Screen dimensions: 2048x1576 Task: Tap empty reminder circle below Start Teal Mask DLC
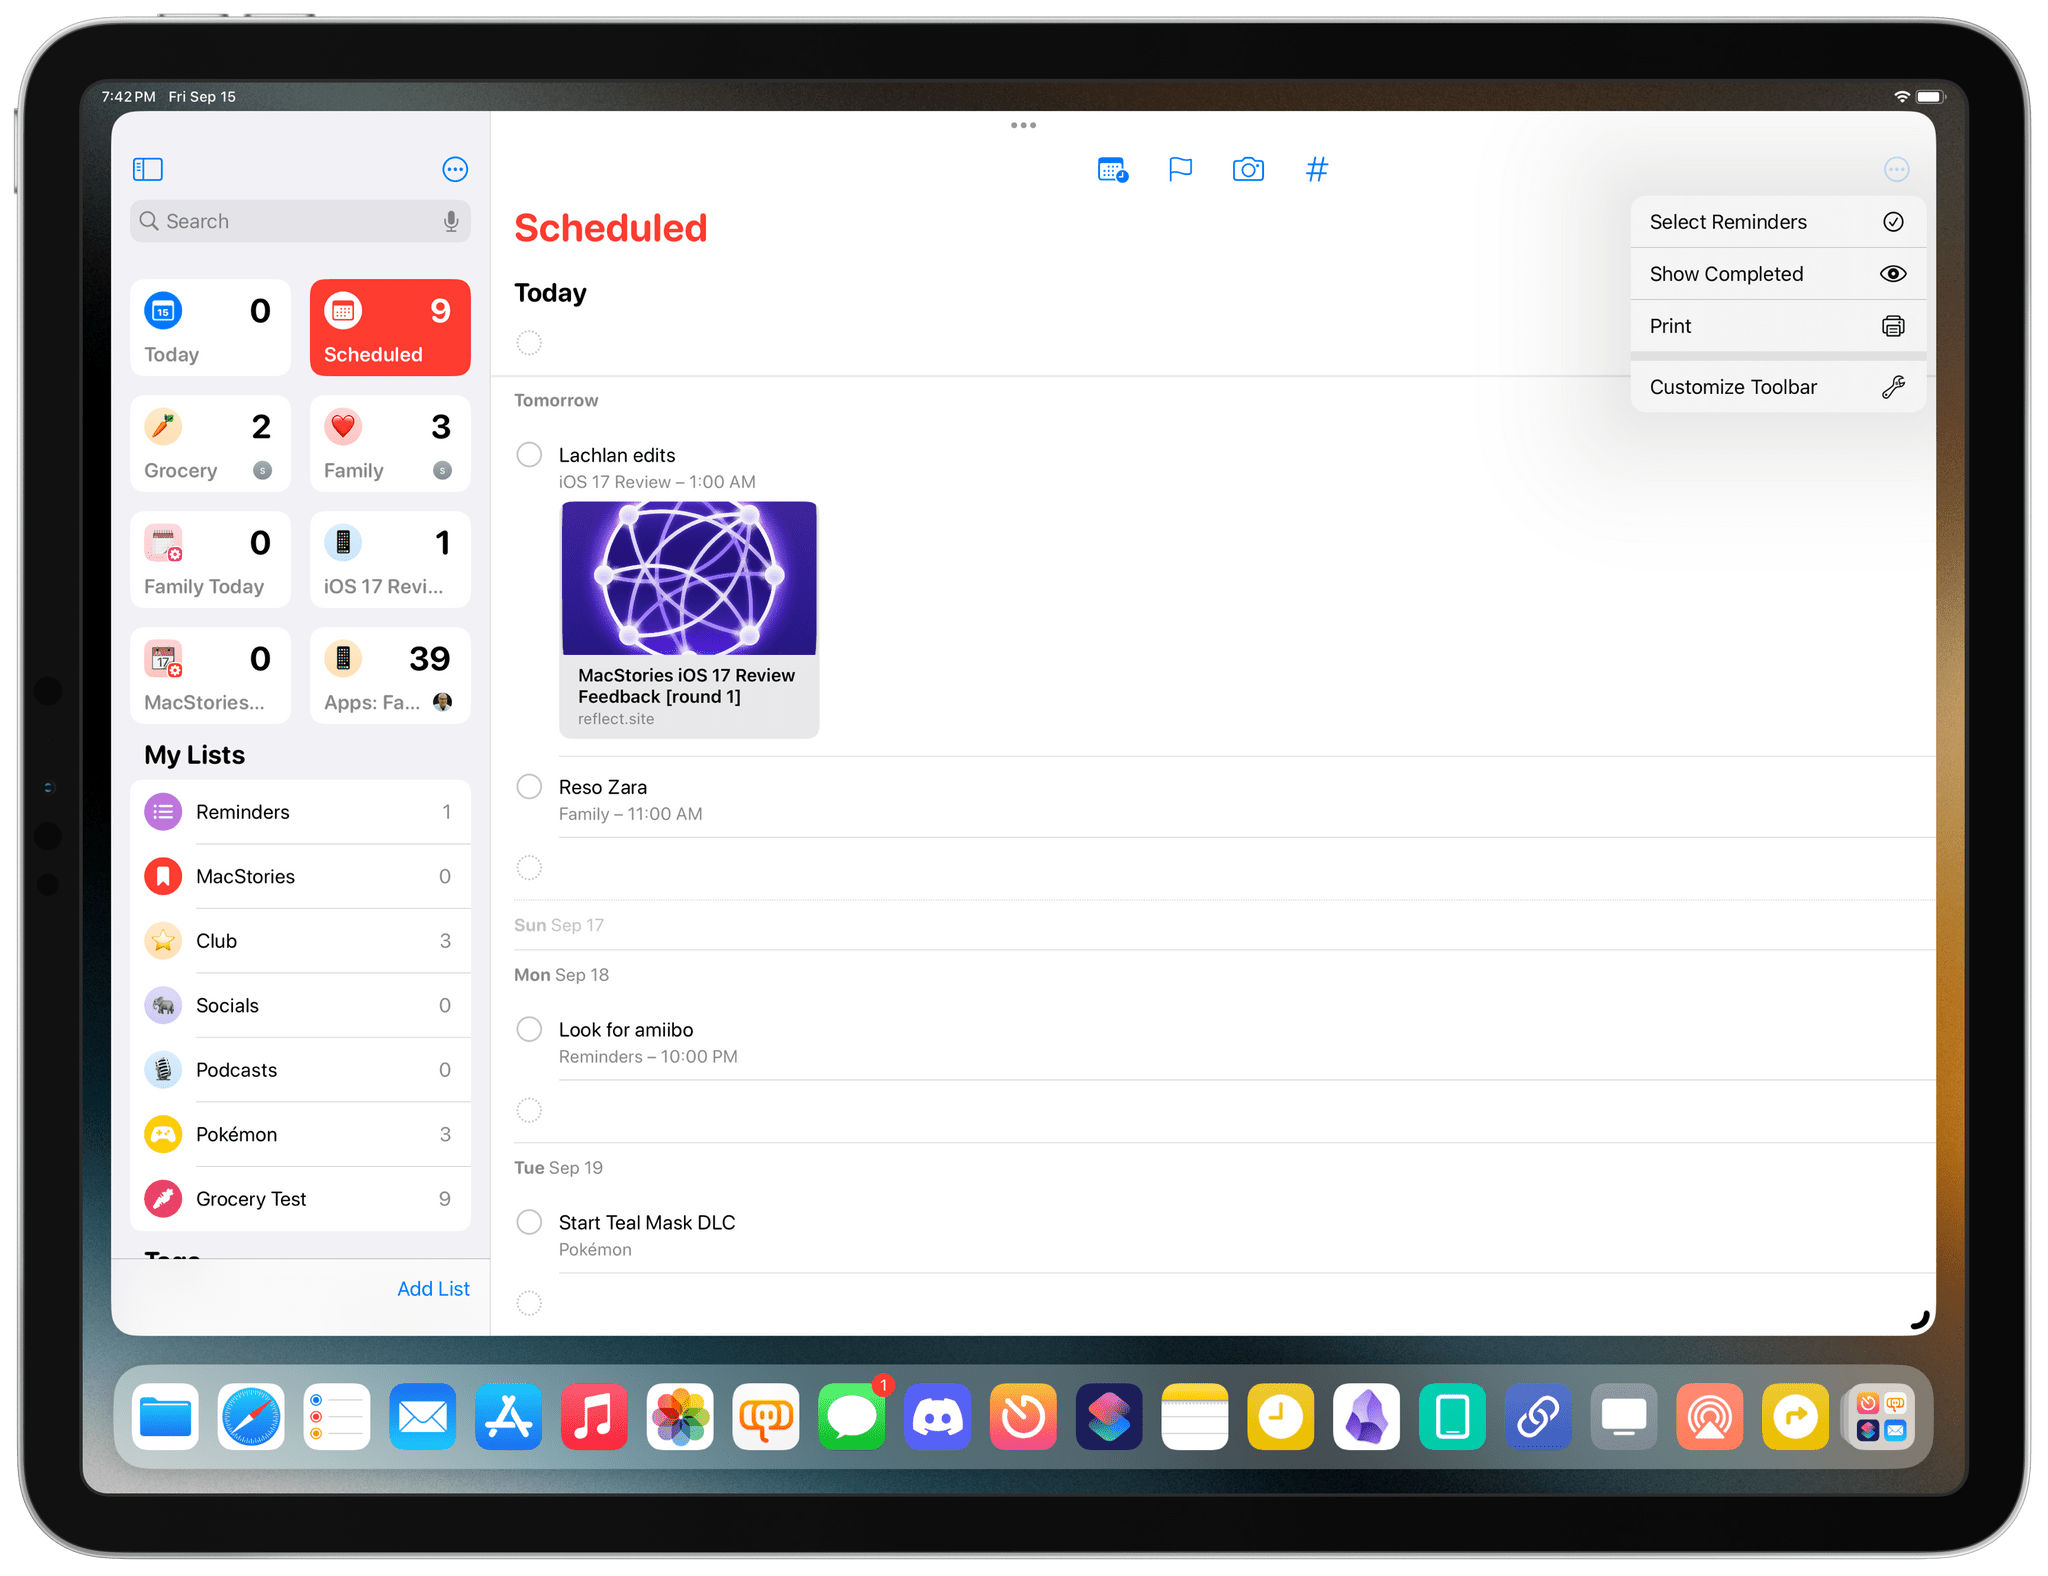click(x=529, y=1303)
